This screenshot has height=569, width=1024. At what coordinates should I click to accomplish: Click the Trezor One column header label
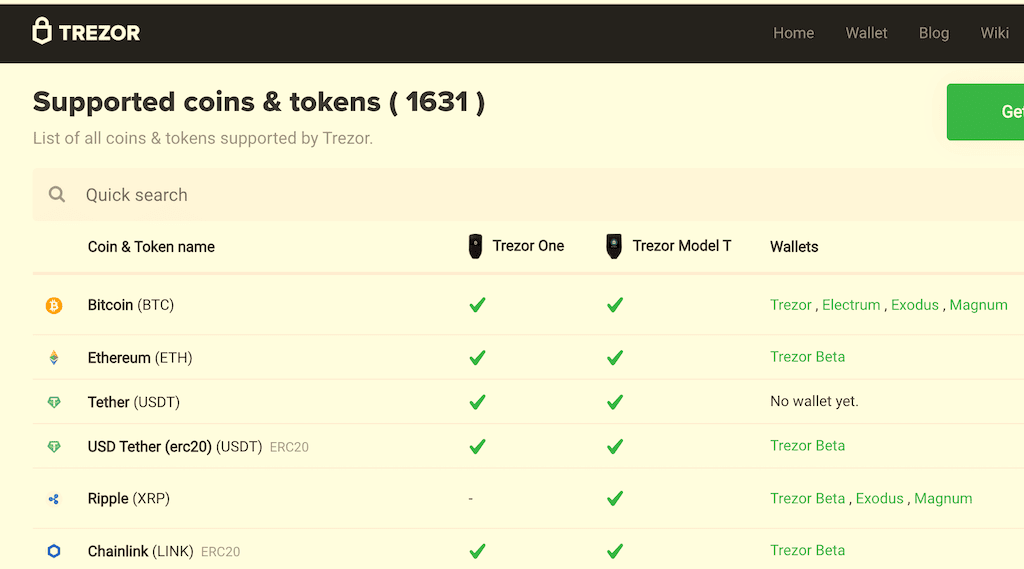[528, 246]
